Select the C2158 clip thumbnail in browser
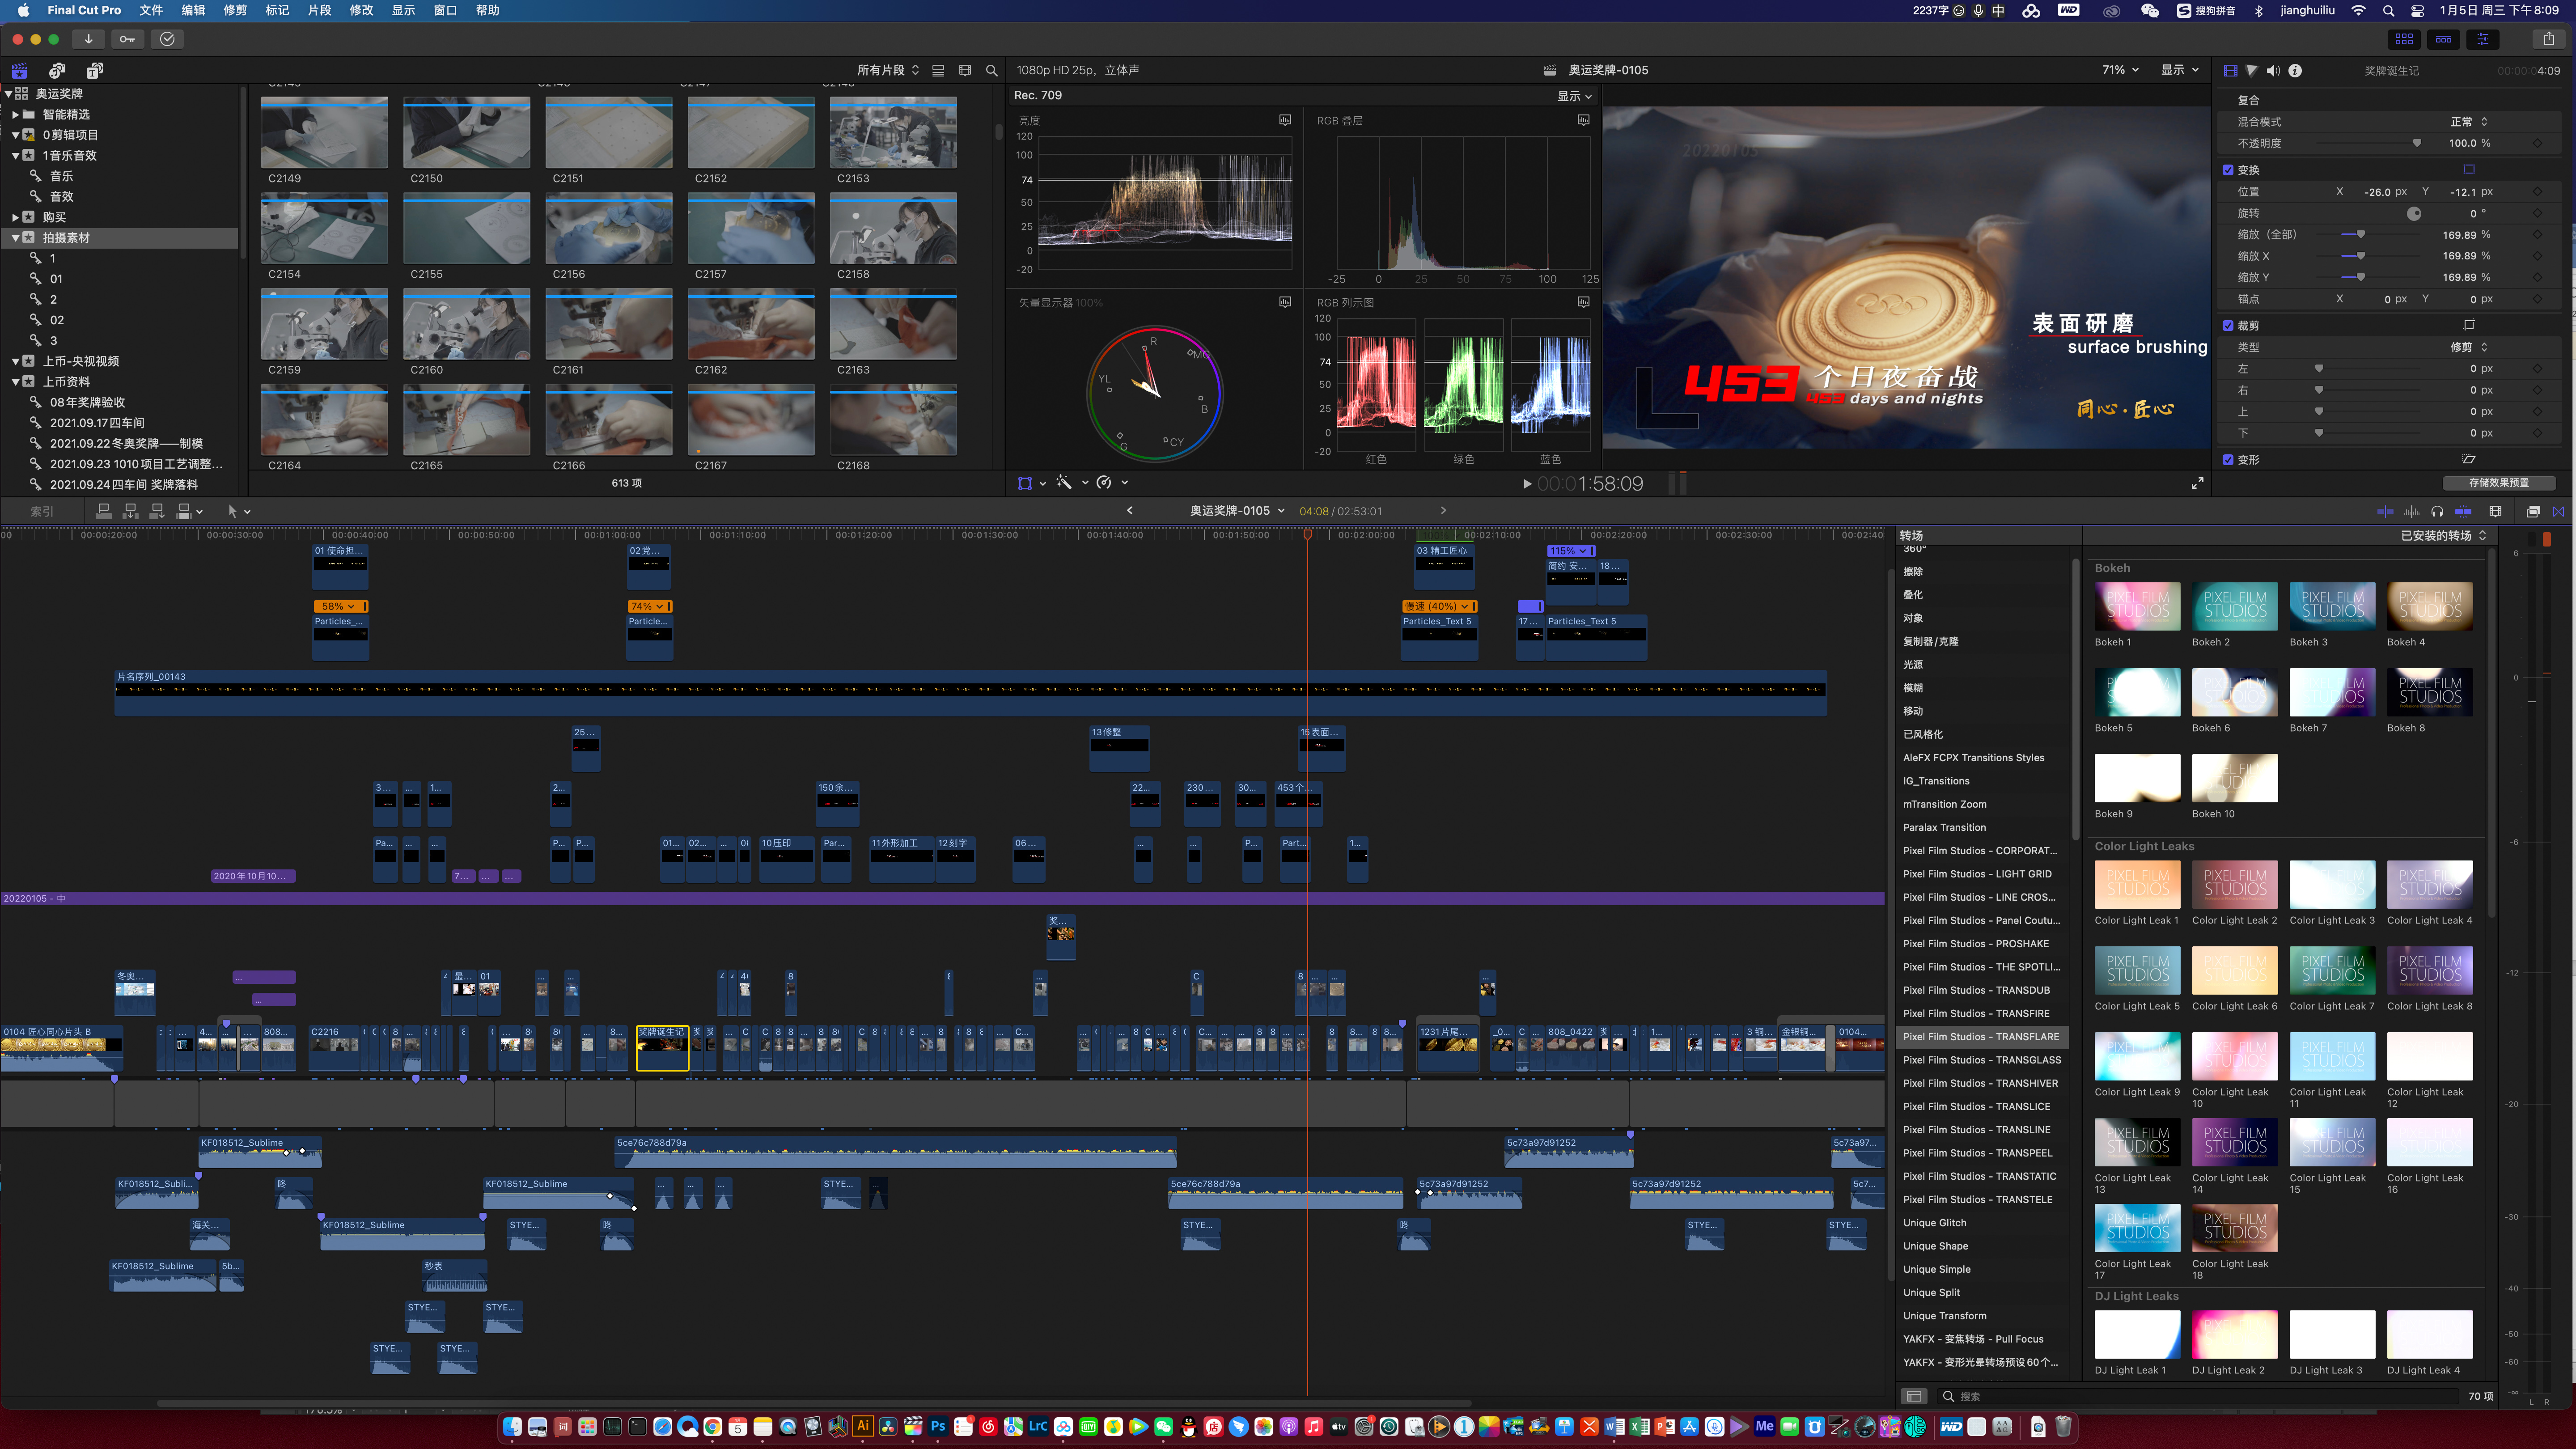 pos(893,229)
